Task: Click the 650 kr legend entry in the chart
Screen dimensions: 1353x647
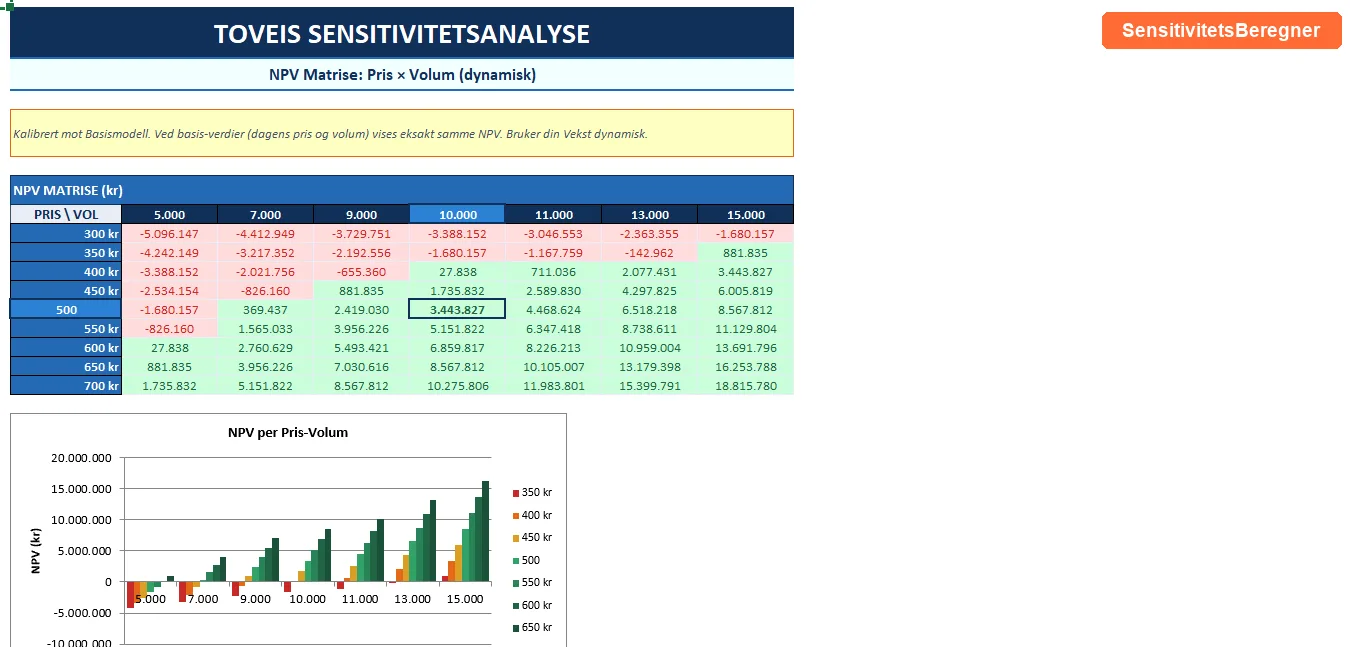Action: pos(533,628)
